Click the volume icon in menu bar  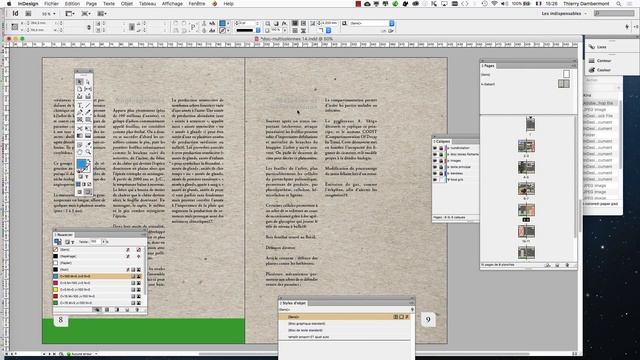point(504,4)
